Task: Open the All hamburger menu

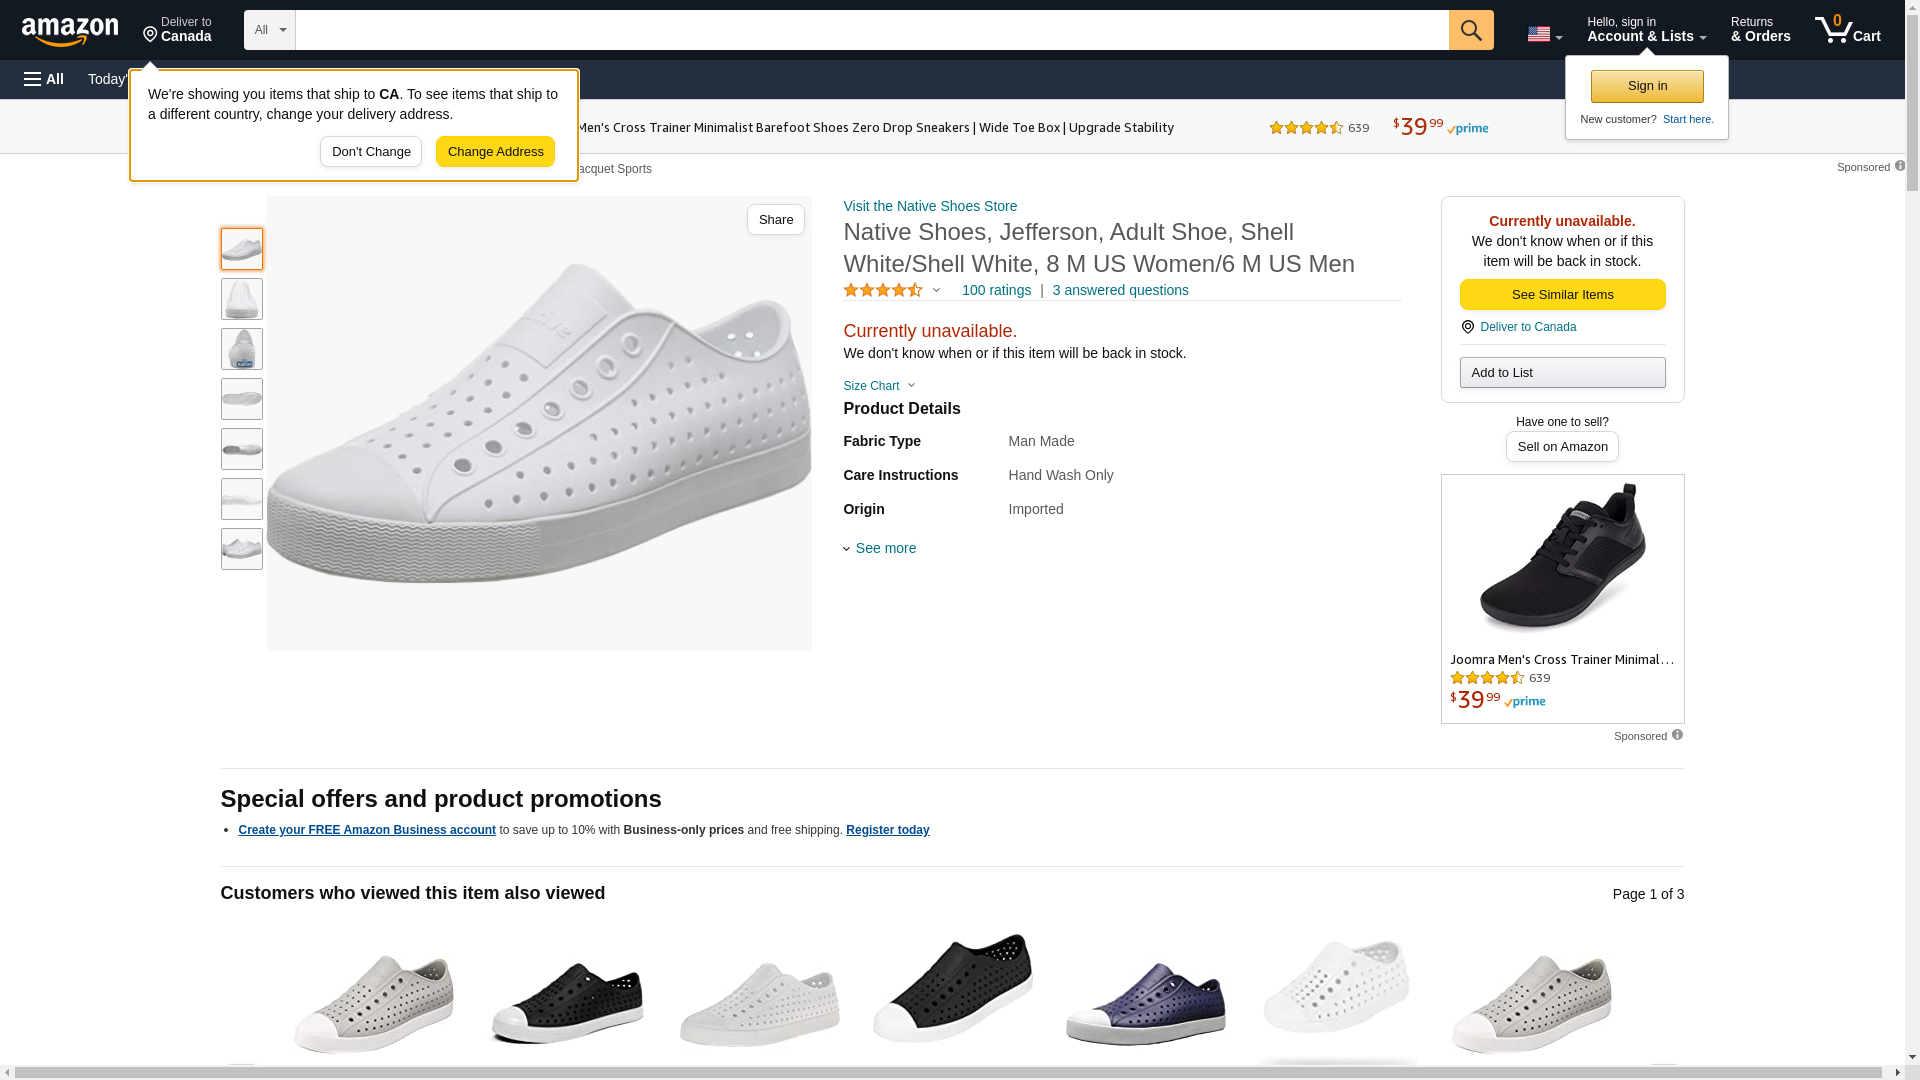Action: (44, 79)
